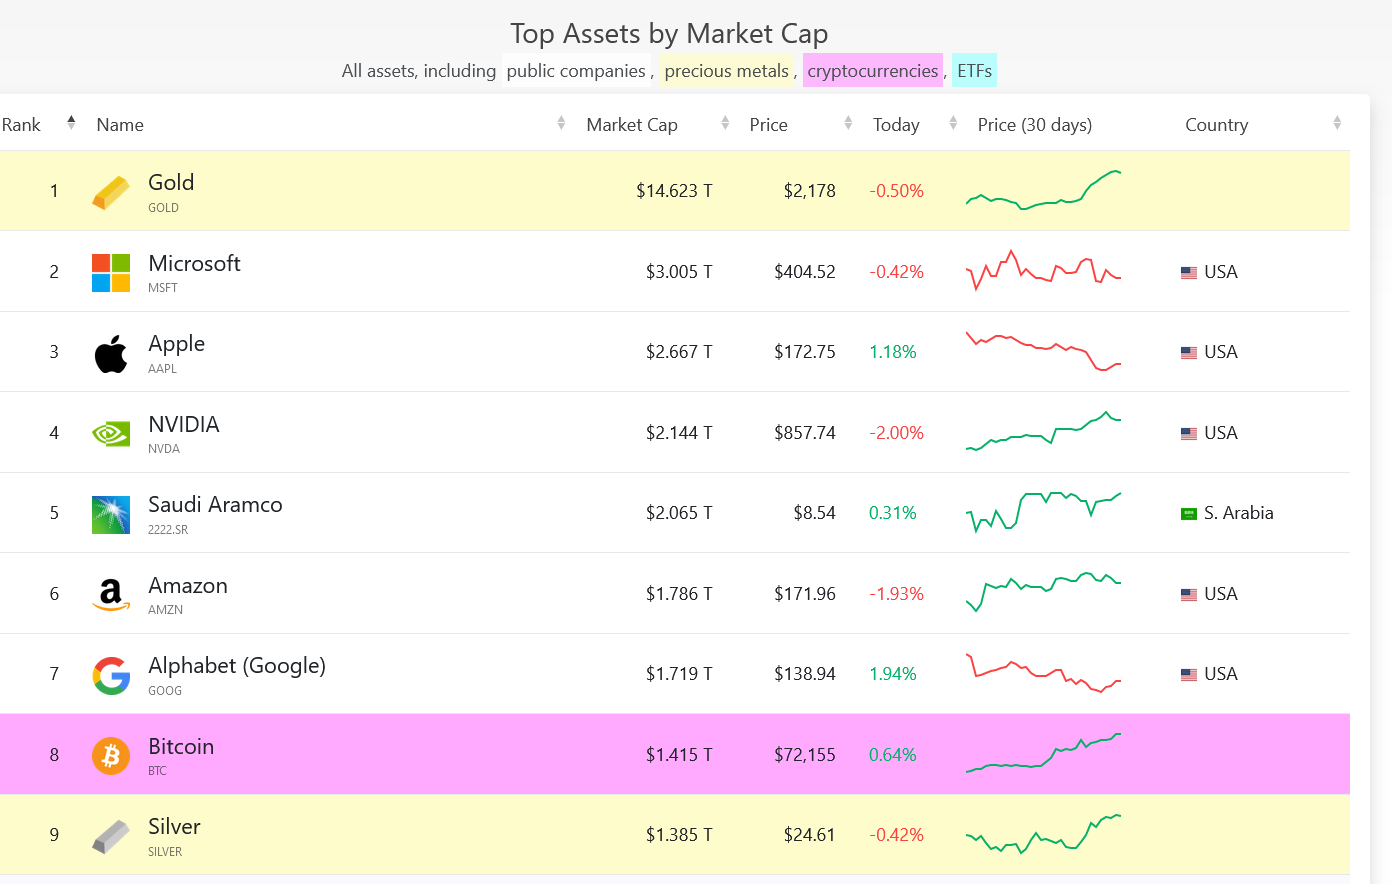Select the cryptocurrencies category tag
The image size is (1392, 884).
click(x=873, y=71)
